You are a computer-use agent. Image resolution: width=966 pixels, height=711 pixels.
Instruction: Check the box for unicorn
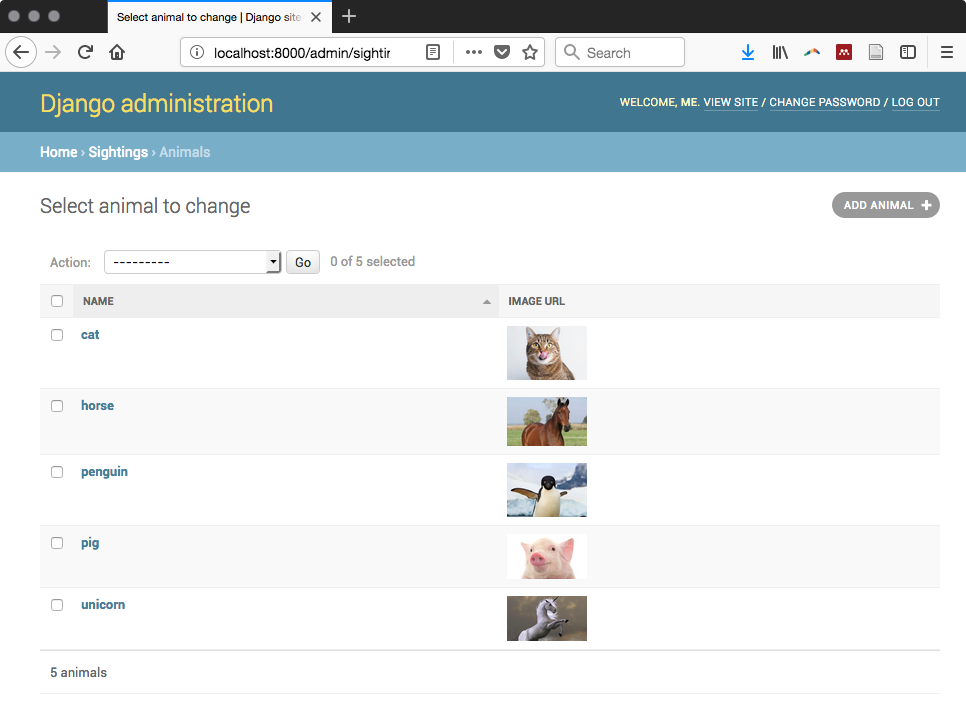point(57,605)
